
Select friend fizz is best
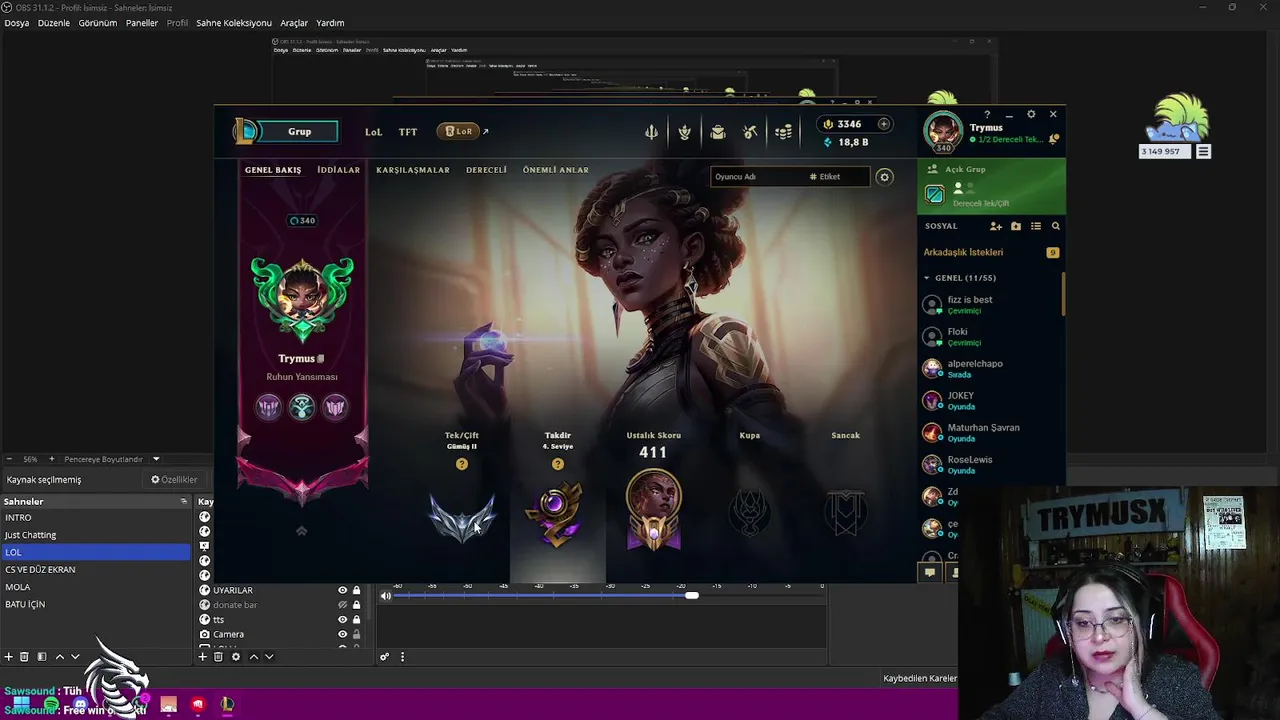pyautogui.click(x=990, y=305)
